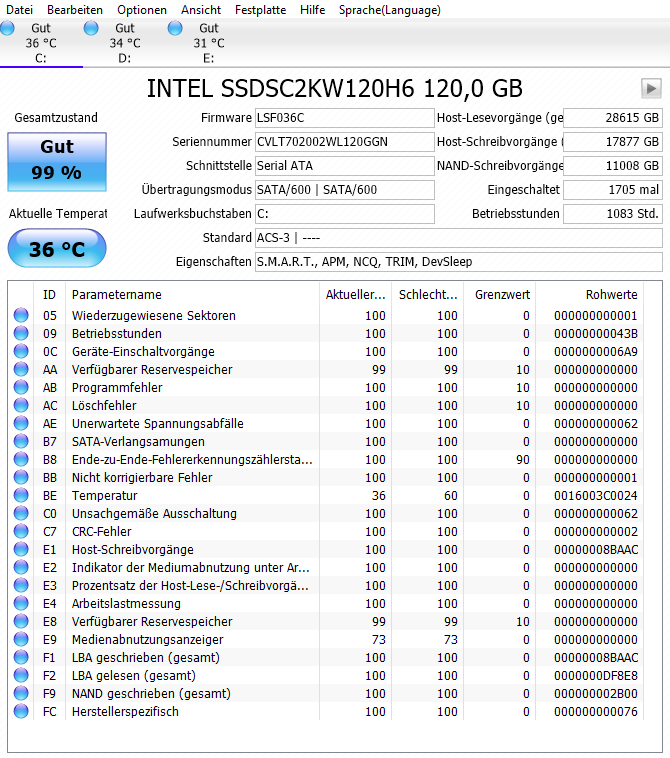Open the Datei menu

(x=19, y=10)
